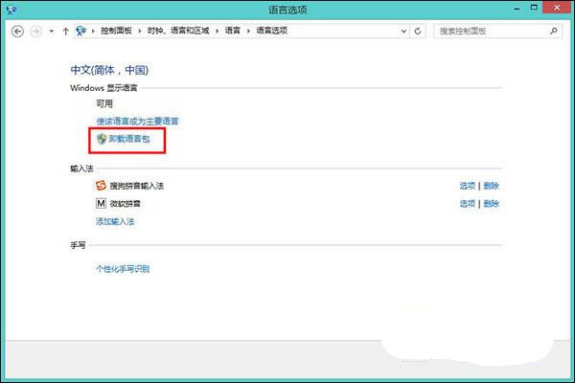
Task: Click 删除 for 微软拼音
Action: (x=491, y=203)
